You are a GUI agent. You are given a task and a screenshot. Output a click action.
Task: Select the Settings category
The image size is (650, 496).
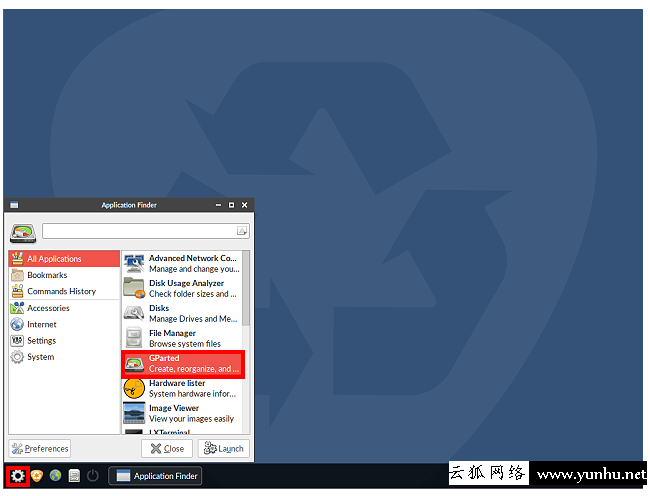coord(64,341)
